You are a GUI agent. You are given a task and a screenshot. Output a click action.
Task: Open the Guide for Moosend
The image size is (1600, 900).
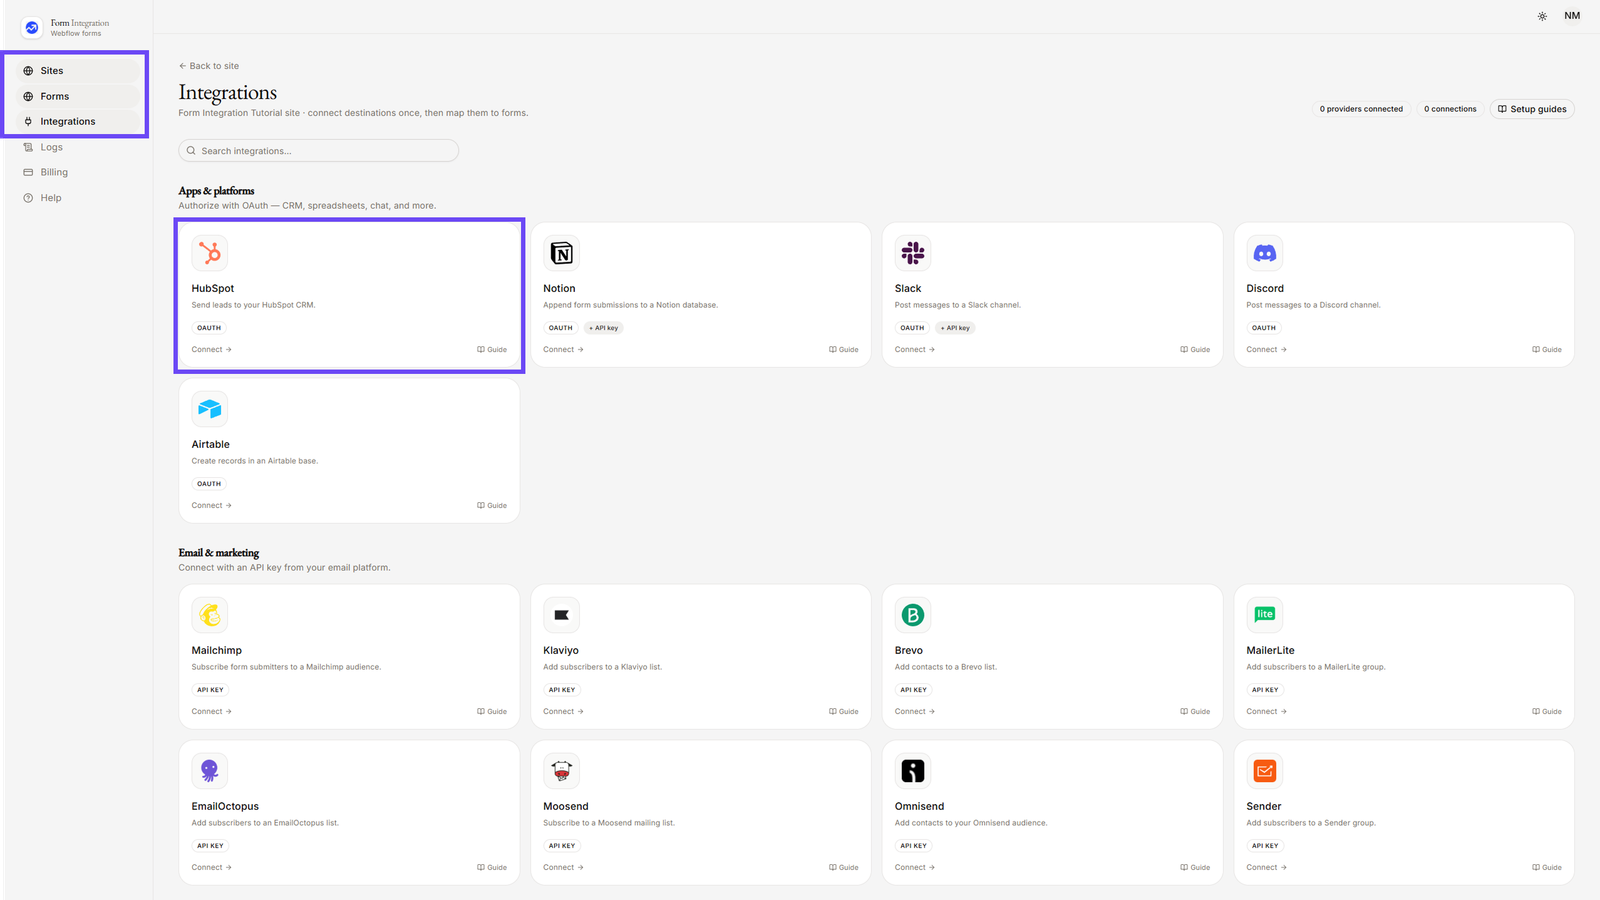tap(844, 868)
